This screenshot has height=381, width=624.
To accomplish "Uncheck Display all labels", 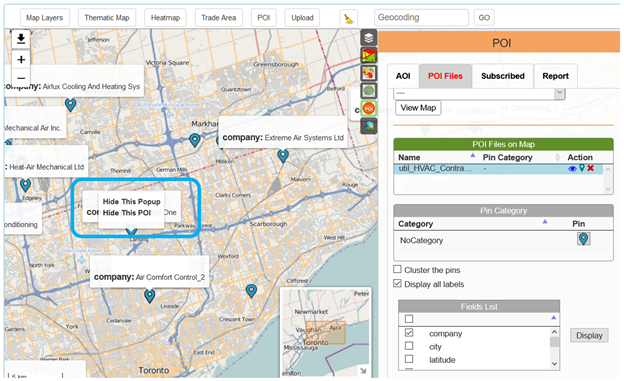I will [397, 283].
